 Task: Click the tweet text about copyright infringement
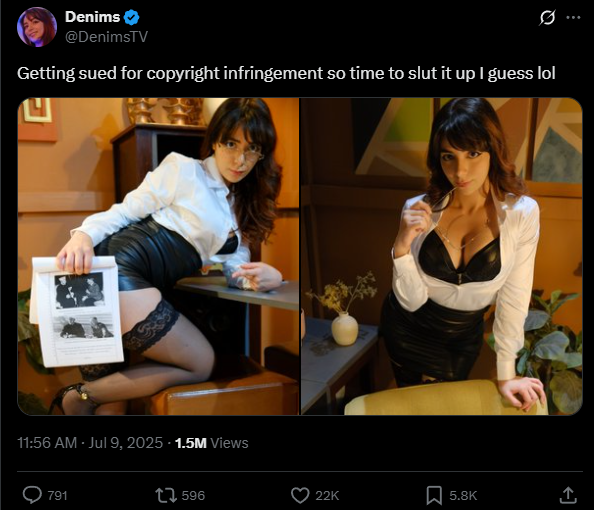point(286,74)
